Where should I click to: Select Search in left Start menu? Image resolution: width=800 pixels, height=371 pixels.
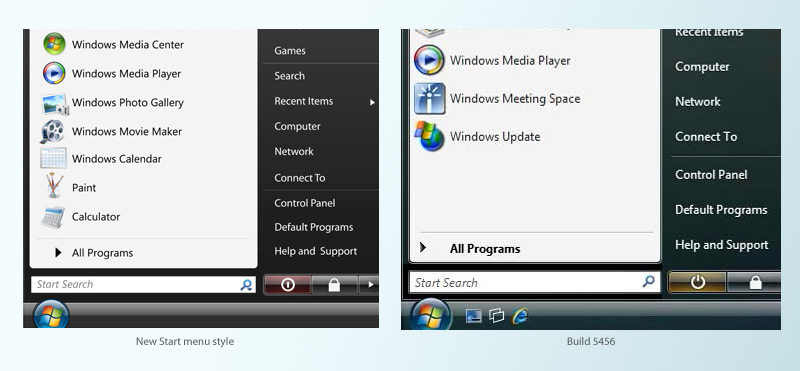[x=289, y=76]
